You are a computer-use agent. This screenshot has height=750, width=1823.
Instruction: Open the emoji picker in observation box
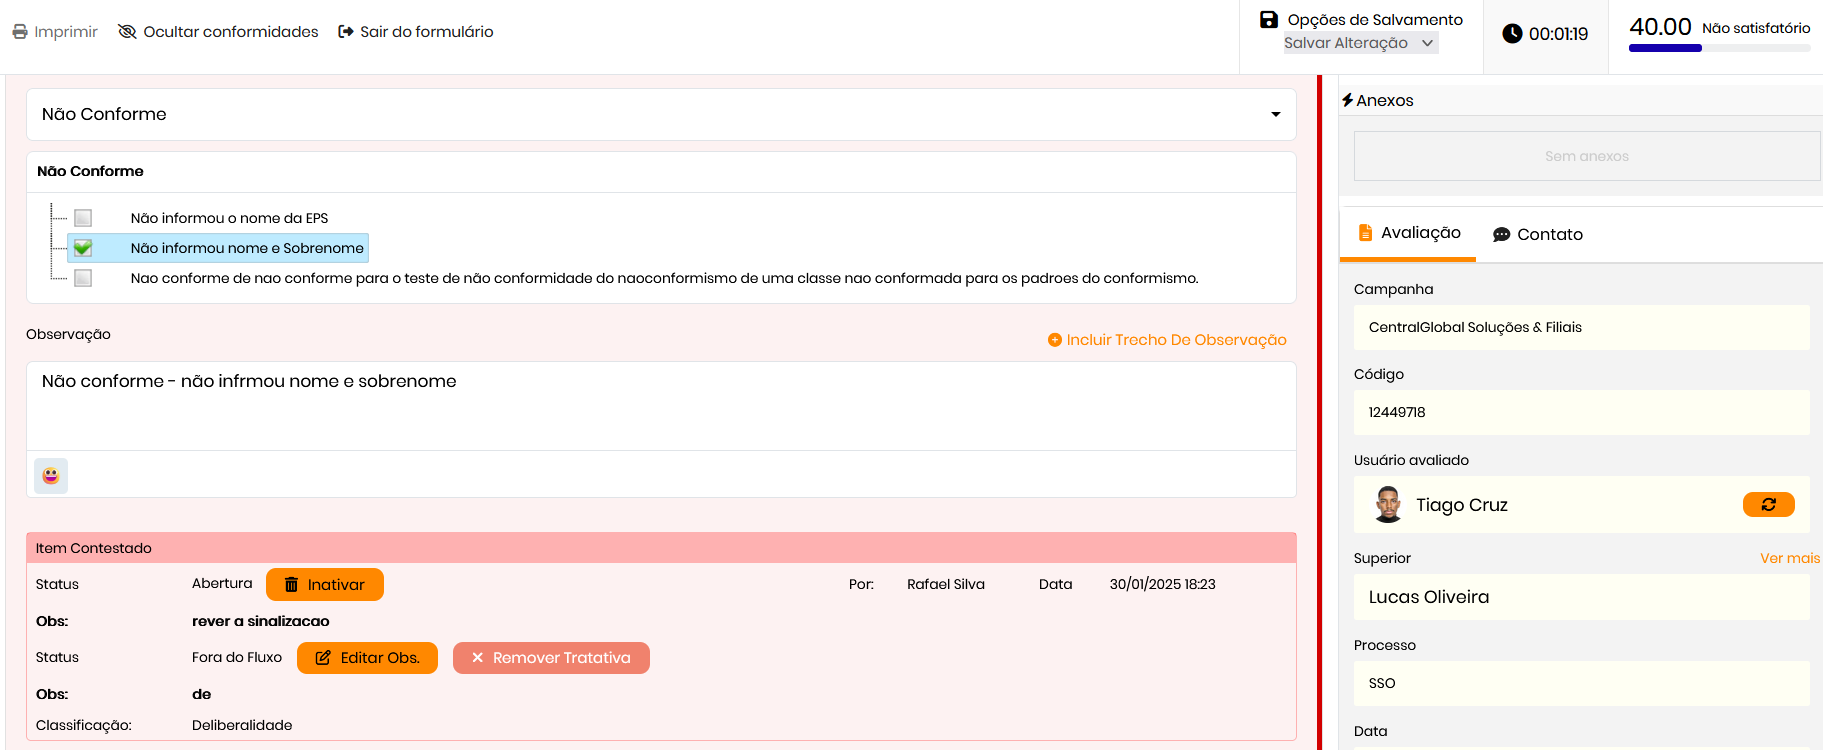pyautogui.click(x=51, y=476)
